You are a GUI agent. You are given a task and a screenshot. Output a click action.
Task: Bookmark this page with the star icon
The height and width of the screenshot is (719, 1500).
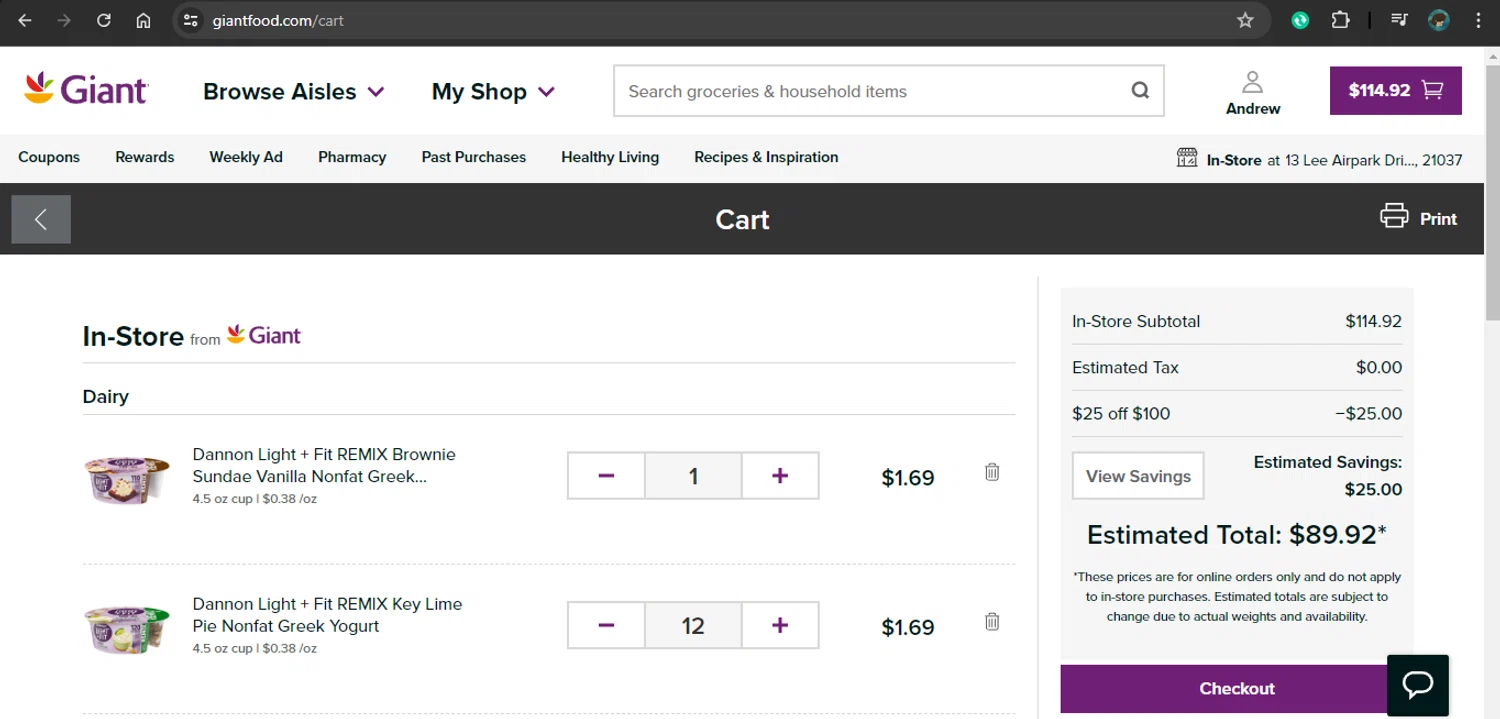pyautogui.click(x=1245, y=20)
